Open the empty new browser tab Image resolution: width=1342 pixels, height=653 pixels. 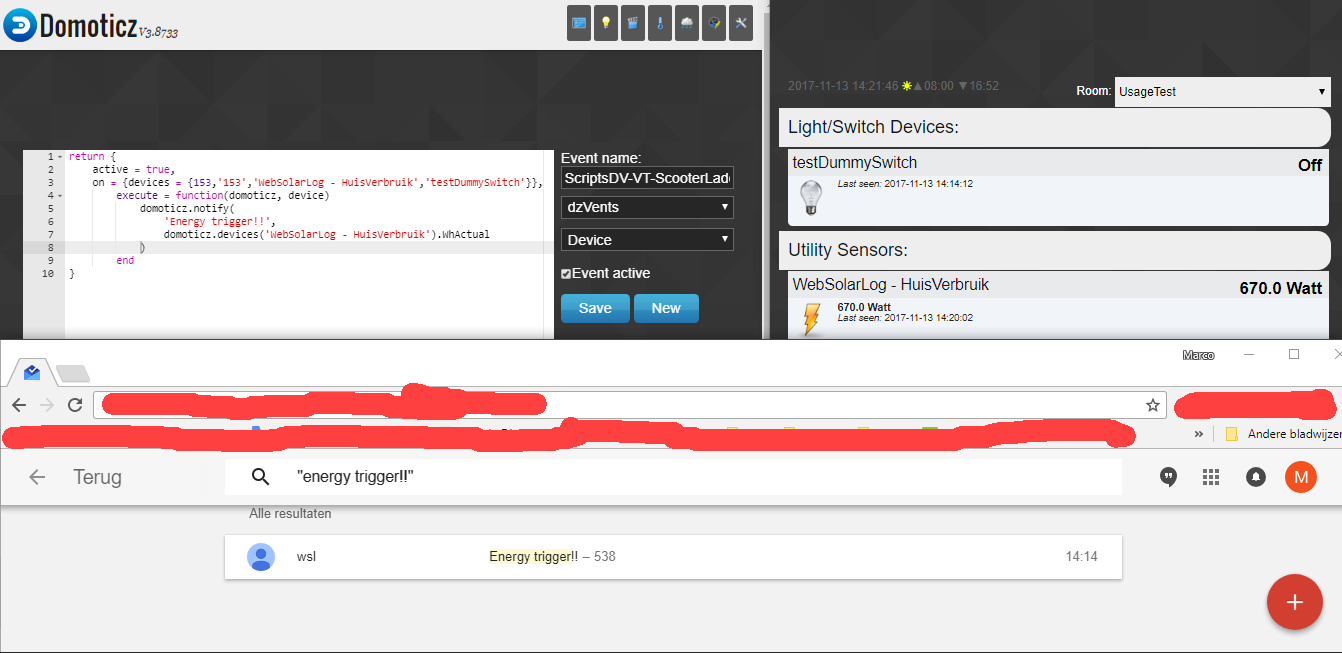tap(73, 373)
